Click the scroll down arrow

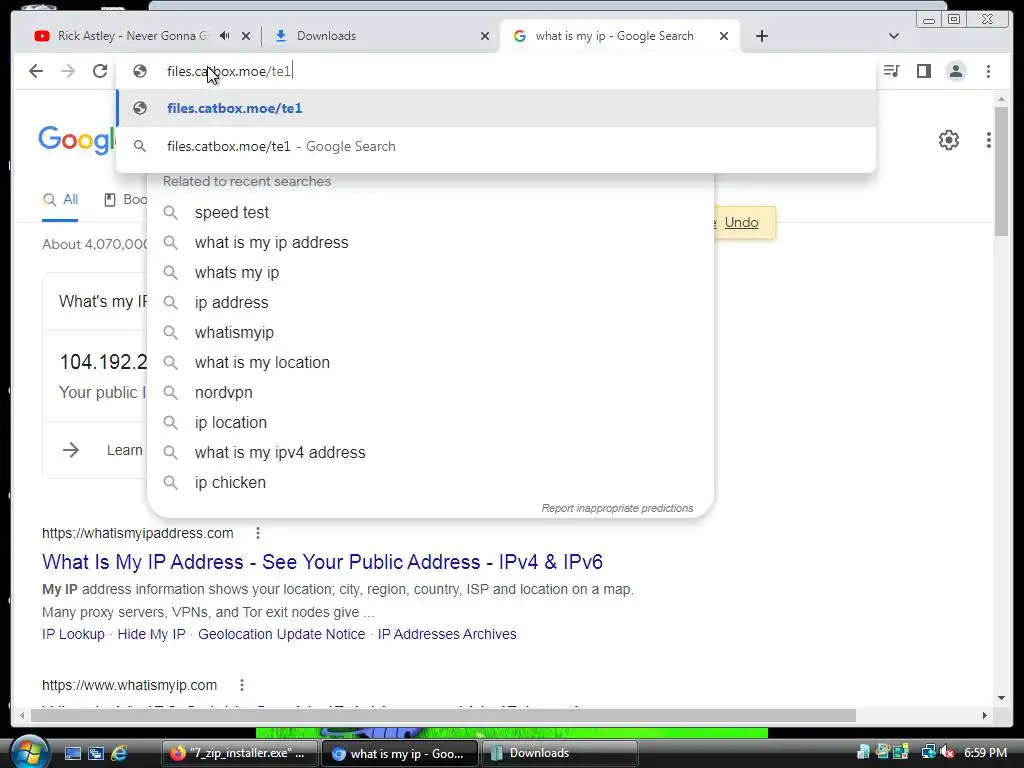coord(1001,698)
